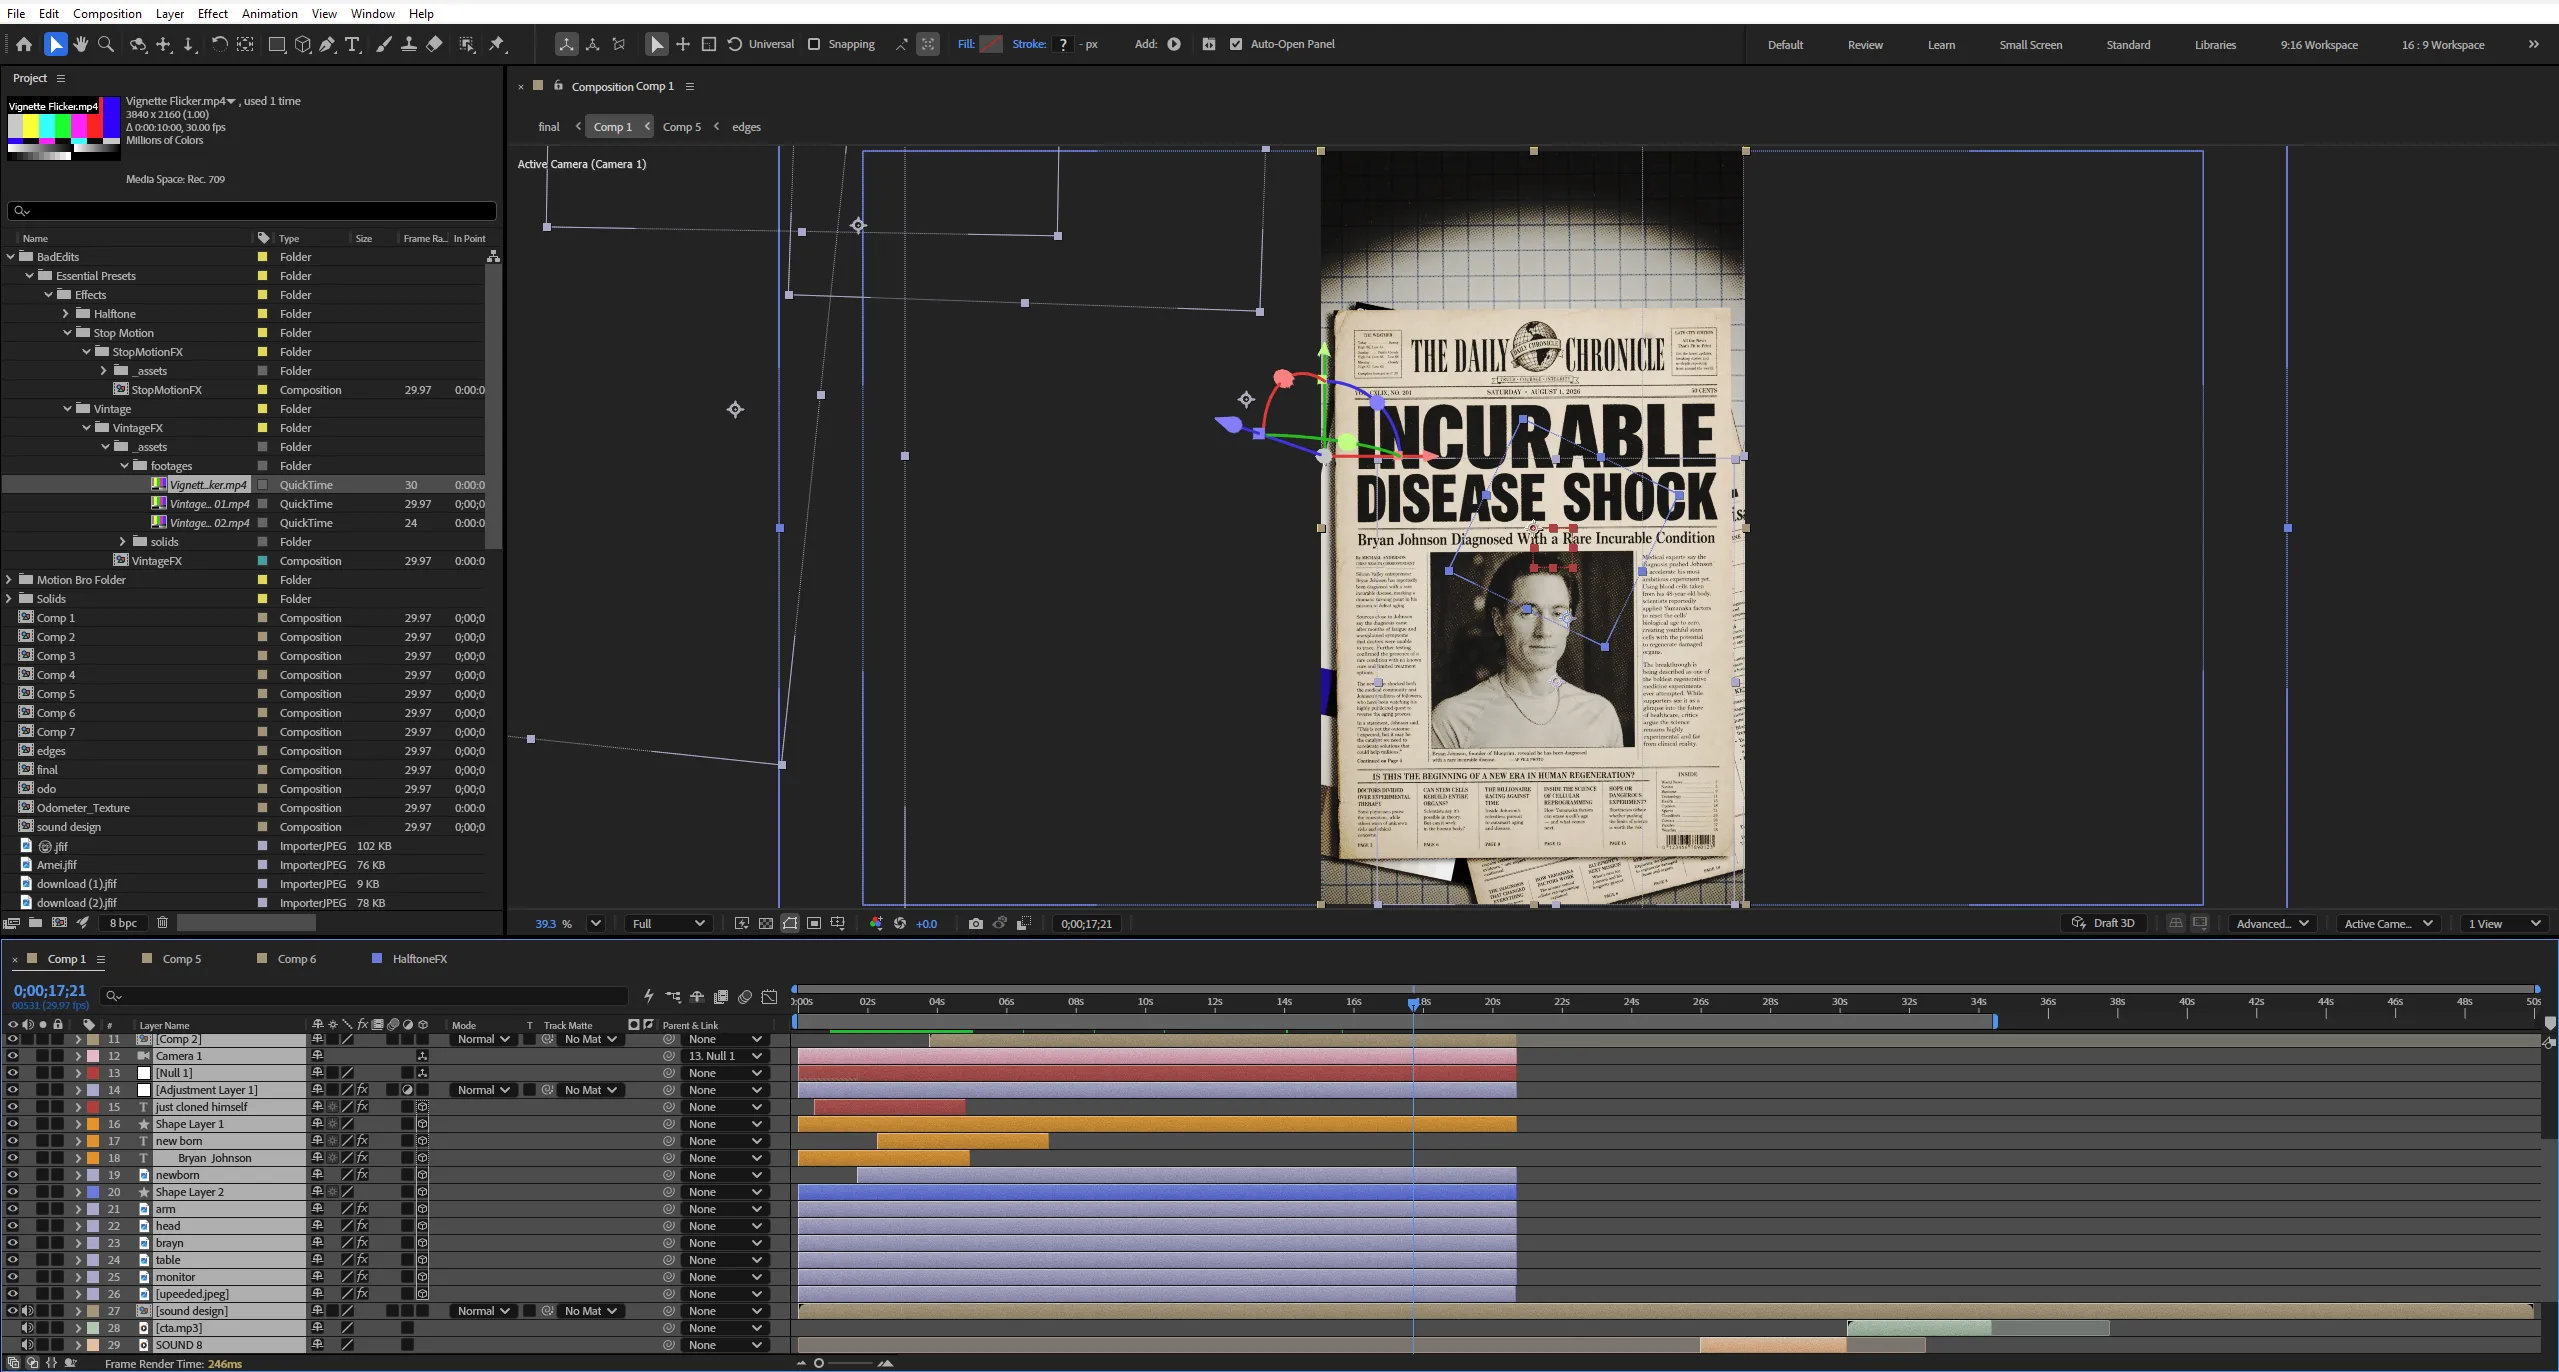The height and width of the screenshot is (1372, 2559).
Task: Select the Roto Brush tool
Action: click(467, 44)
